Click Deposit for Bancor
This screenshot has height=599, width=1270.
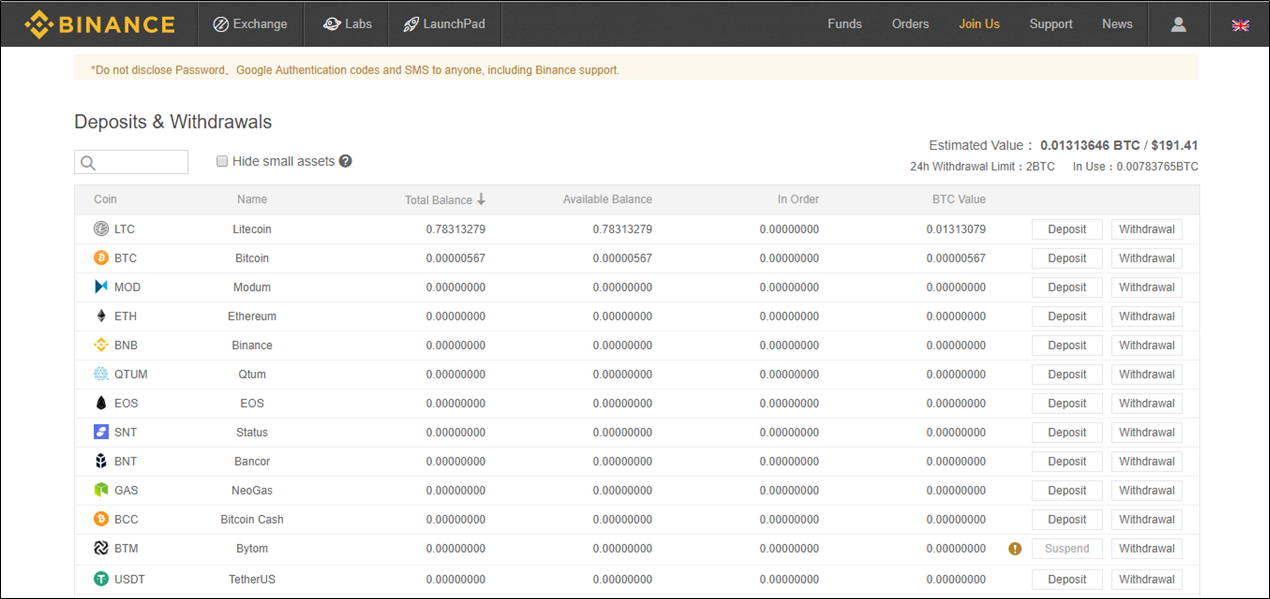1067,461
